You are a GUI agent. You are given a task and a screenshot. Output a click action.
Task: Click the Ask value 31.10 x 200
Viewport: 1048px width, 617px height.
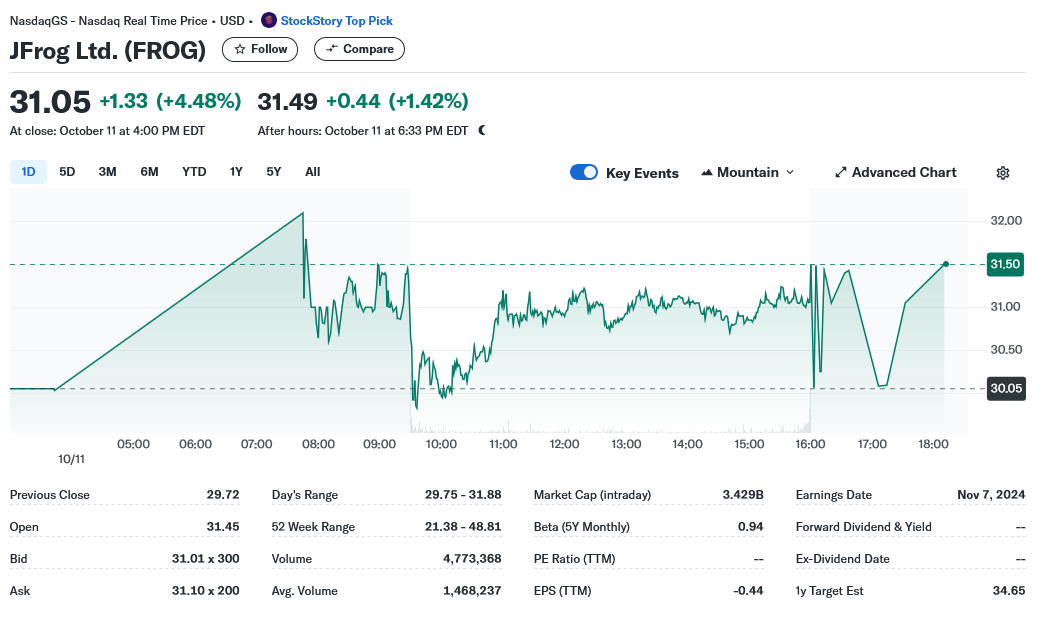tap(205, 590)
